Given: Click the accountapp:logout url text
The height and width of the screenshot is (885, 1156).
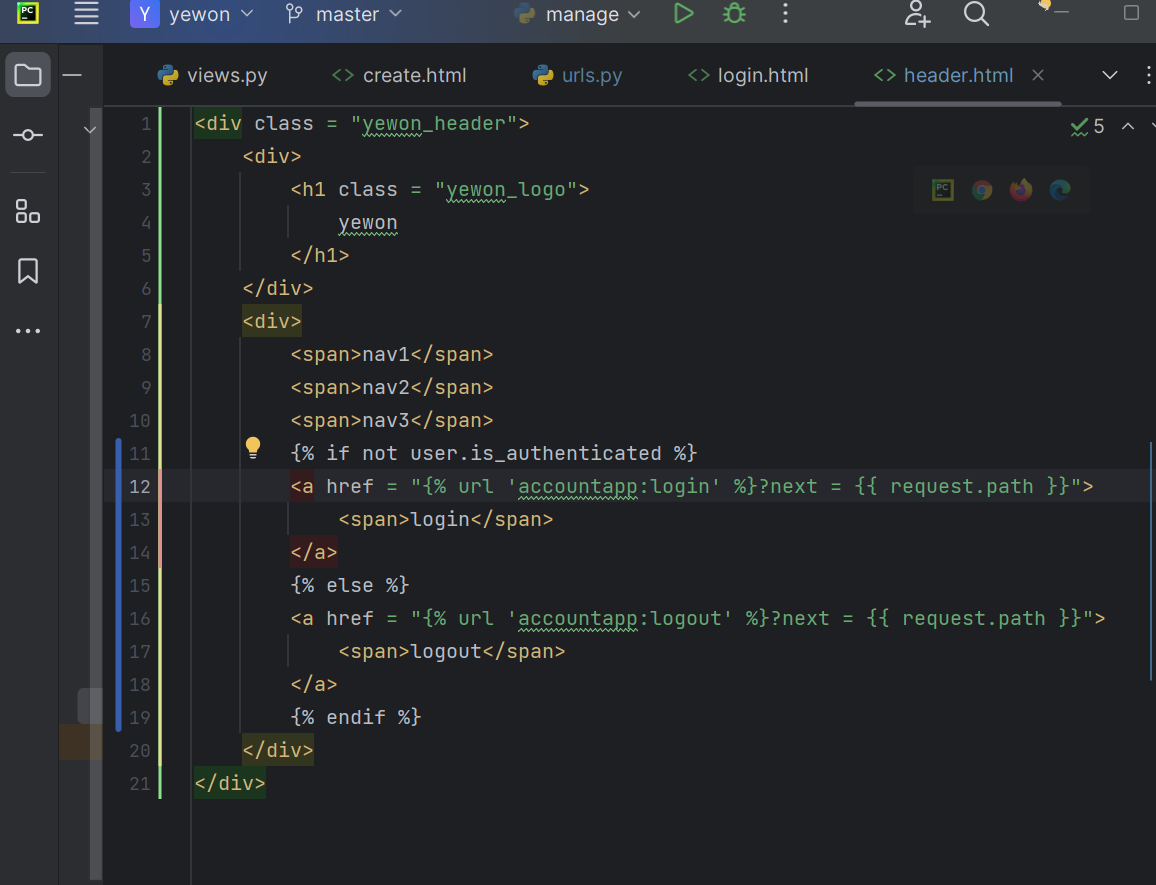Looking at the screenshot, I should (x=619, y=618).
